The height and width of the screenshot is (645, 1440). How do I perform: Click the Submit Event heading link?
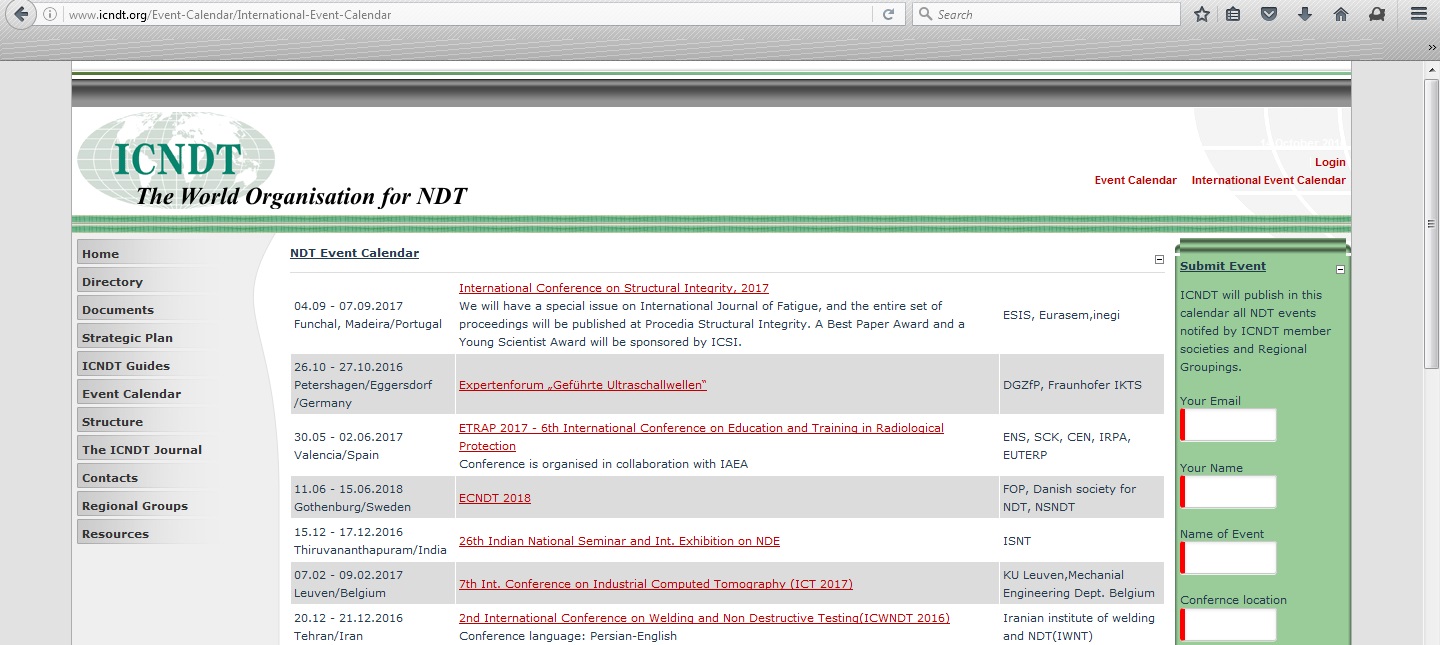1222,266
